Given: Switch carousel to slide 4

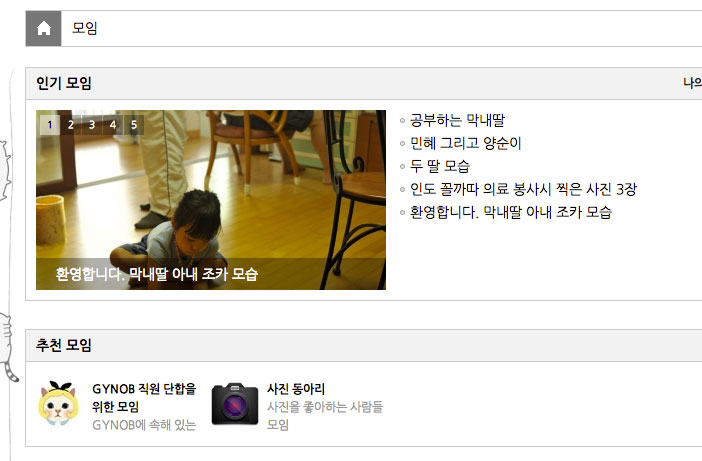Looking at the screenshot, I should point(113,125).
